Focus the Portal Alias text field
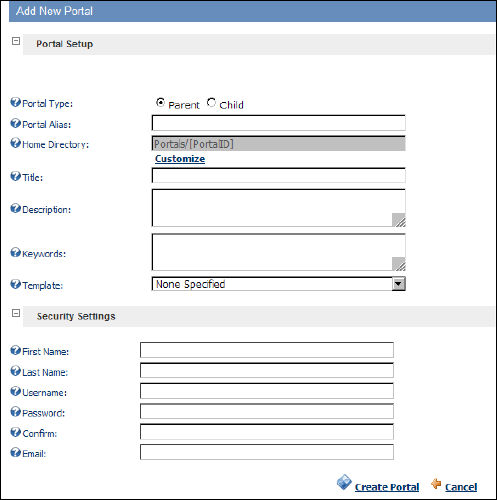This screenshot has width=497, height=500. point(279,123)
